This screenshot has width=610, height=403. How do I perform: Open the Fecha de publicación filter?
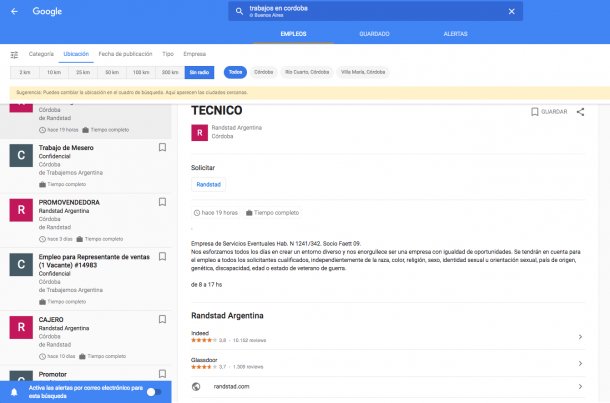pos(125,54)
